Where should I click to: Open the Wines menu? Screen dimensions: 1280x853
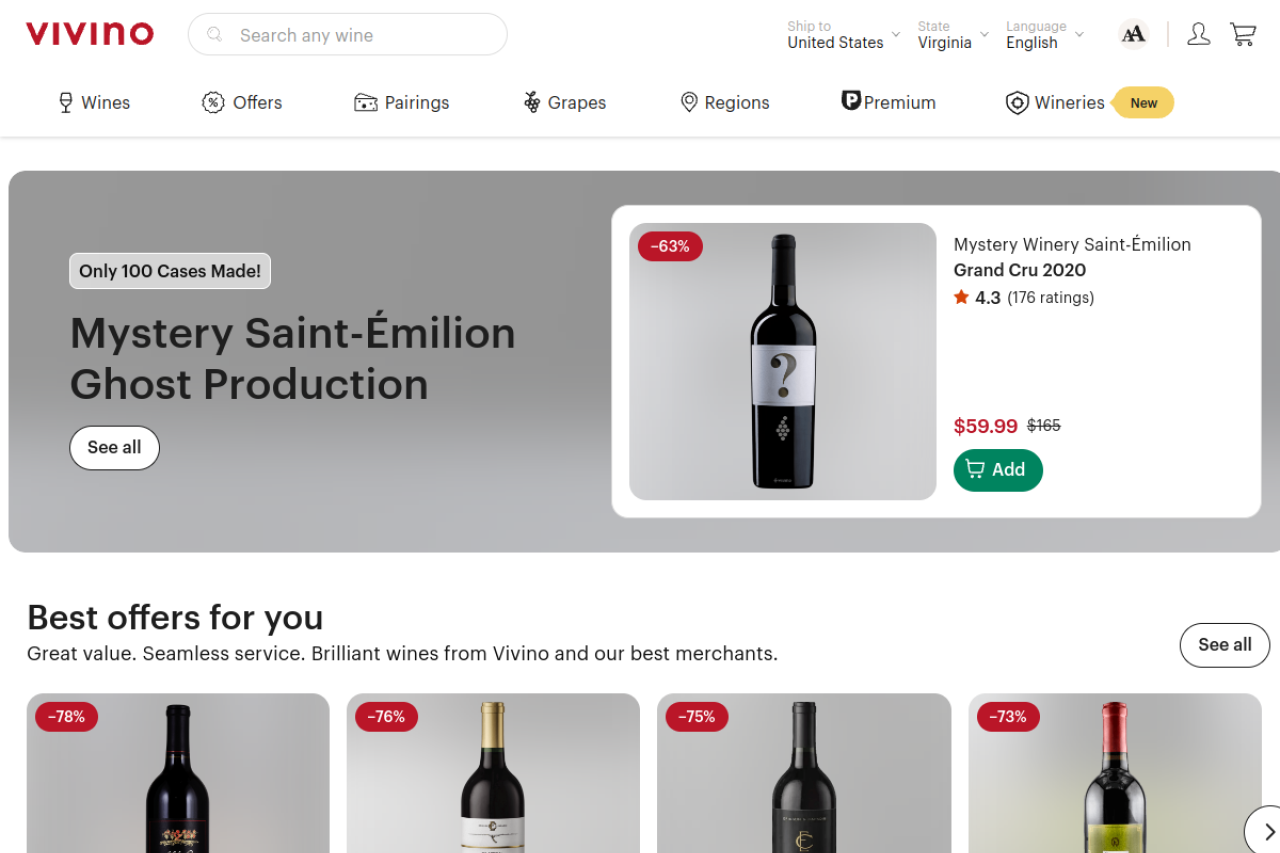pyautogui.click(x=95, y=102)
